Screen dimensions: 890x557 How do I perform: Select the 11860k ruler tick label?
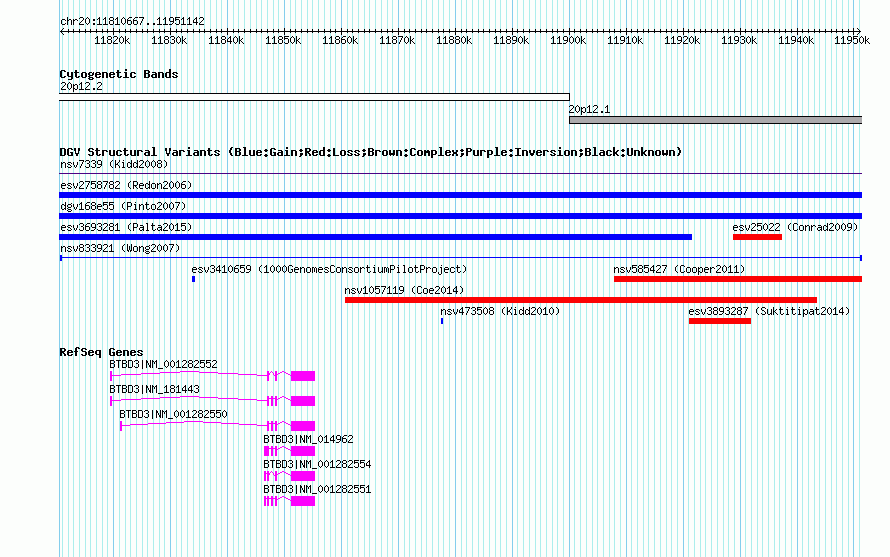click(340, 40)
